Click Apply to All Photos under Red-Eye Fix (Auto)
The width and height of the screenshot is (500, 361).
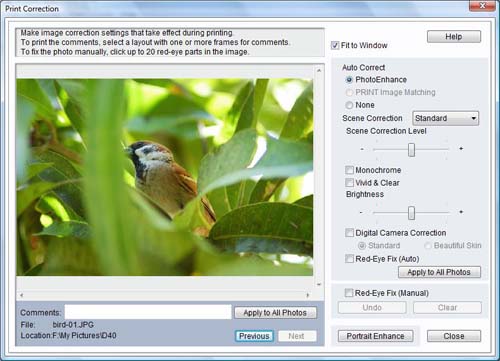point(439,272)
